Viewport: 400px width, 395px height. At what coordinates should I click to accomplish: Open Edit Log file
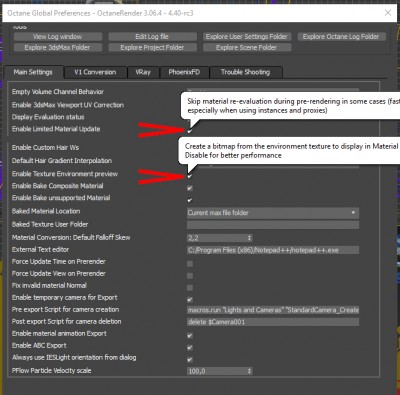152,36
